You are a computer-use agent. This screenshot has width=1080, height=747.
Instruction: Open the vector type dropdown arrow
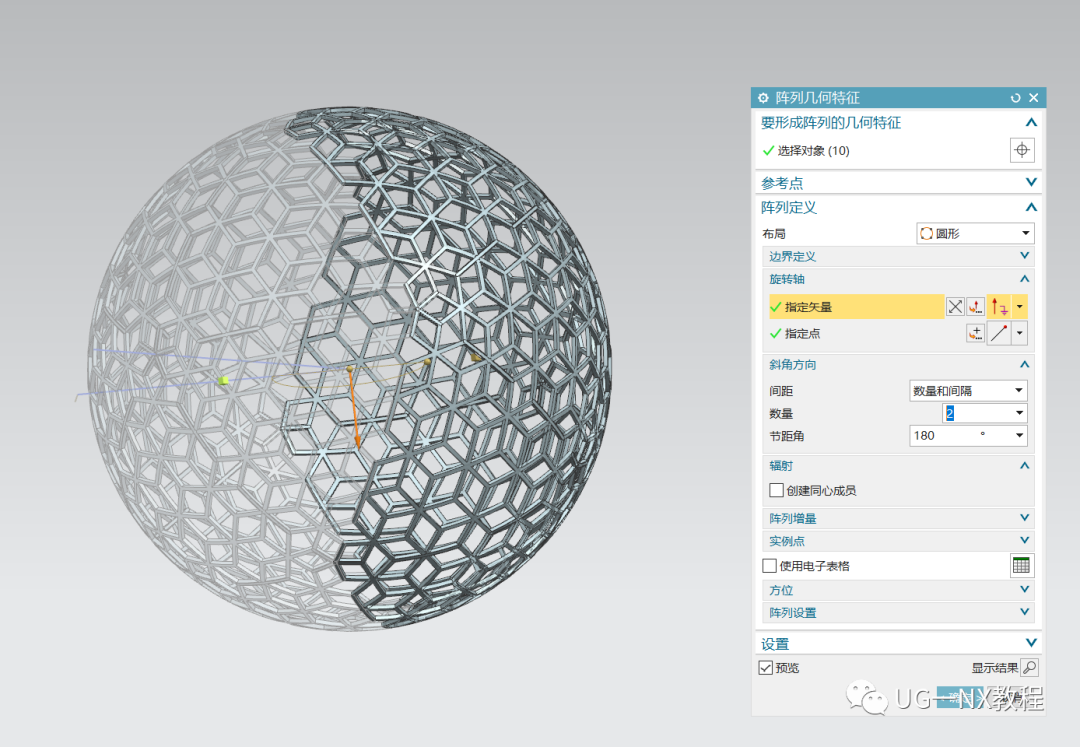tap(1019, 307)
